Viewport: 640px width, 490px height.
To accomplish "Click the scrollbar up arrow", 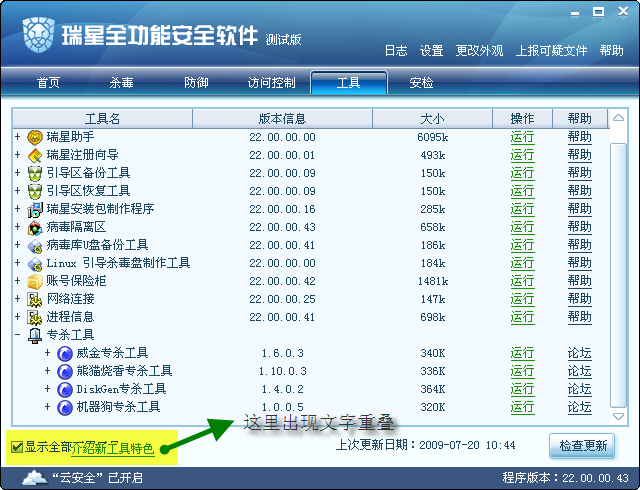I will (x=618, y=118).
